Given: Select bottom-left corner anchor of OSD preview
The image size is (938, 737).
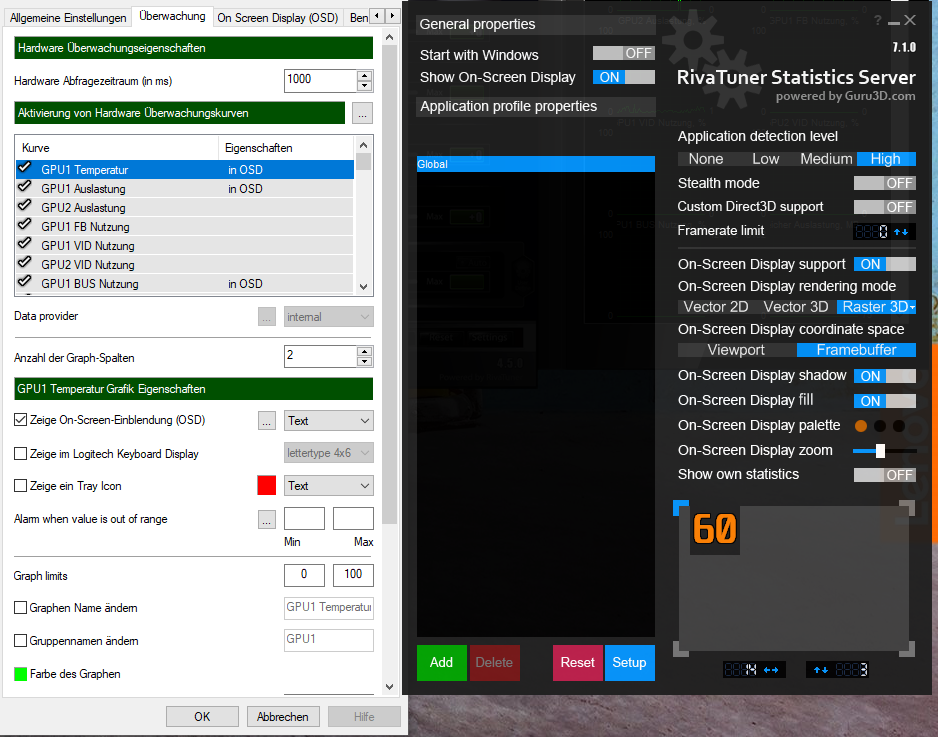Looking at the screenshot, I should [x=681, y=648].
